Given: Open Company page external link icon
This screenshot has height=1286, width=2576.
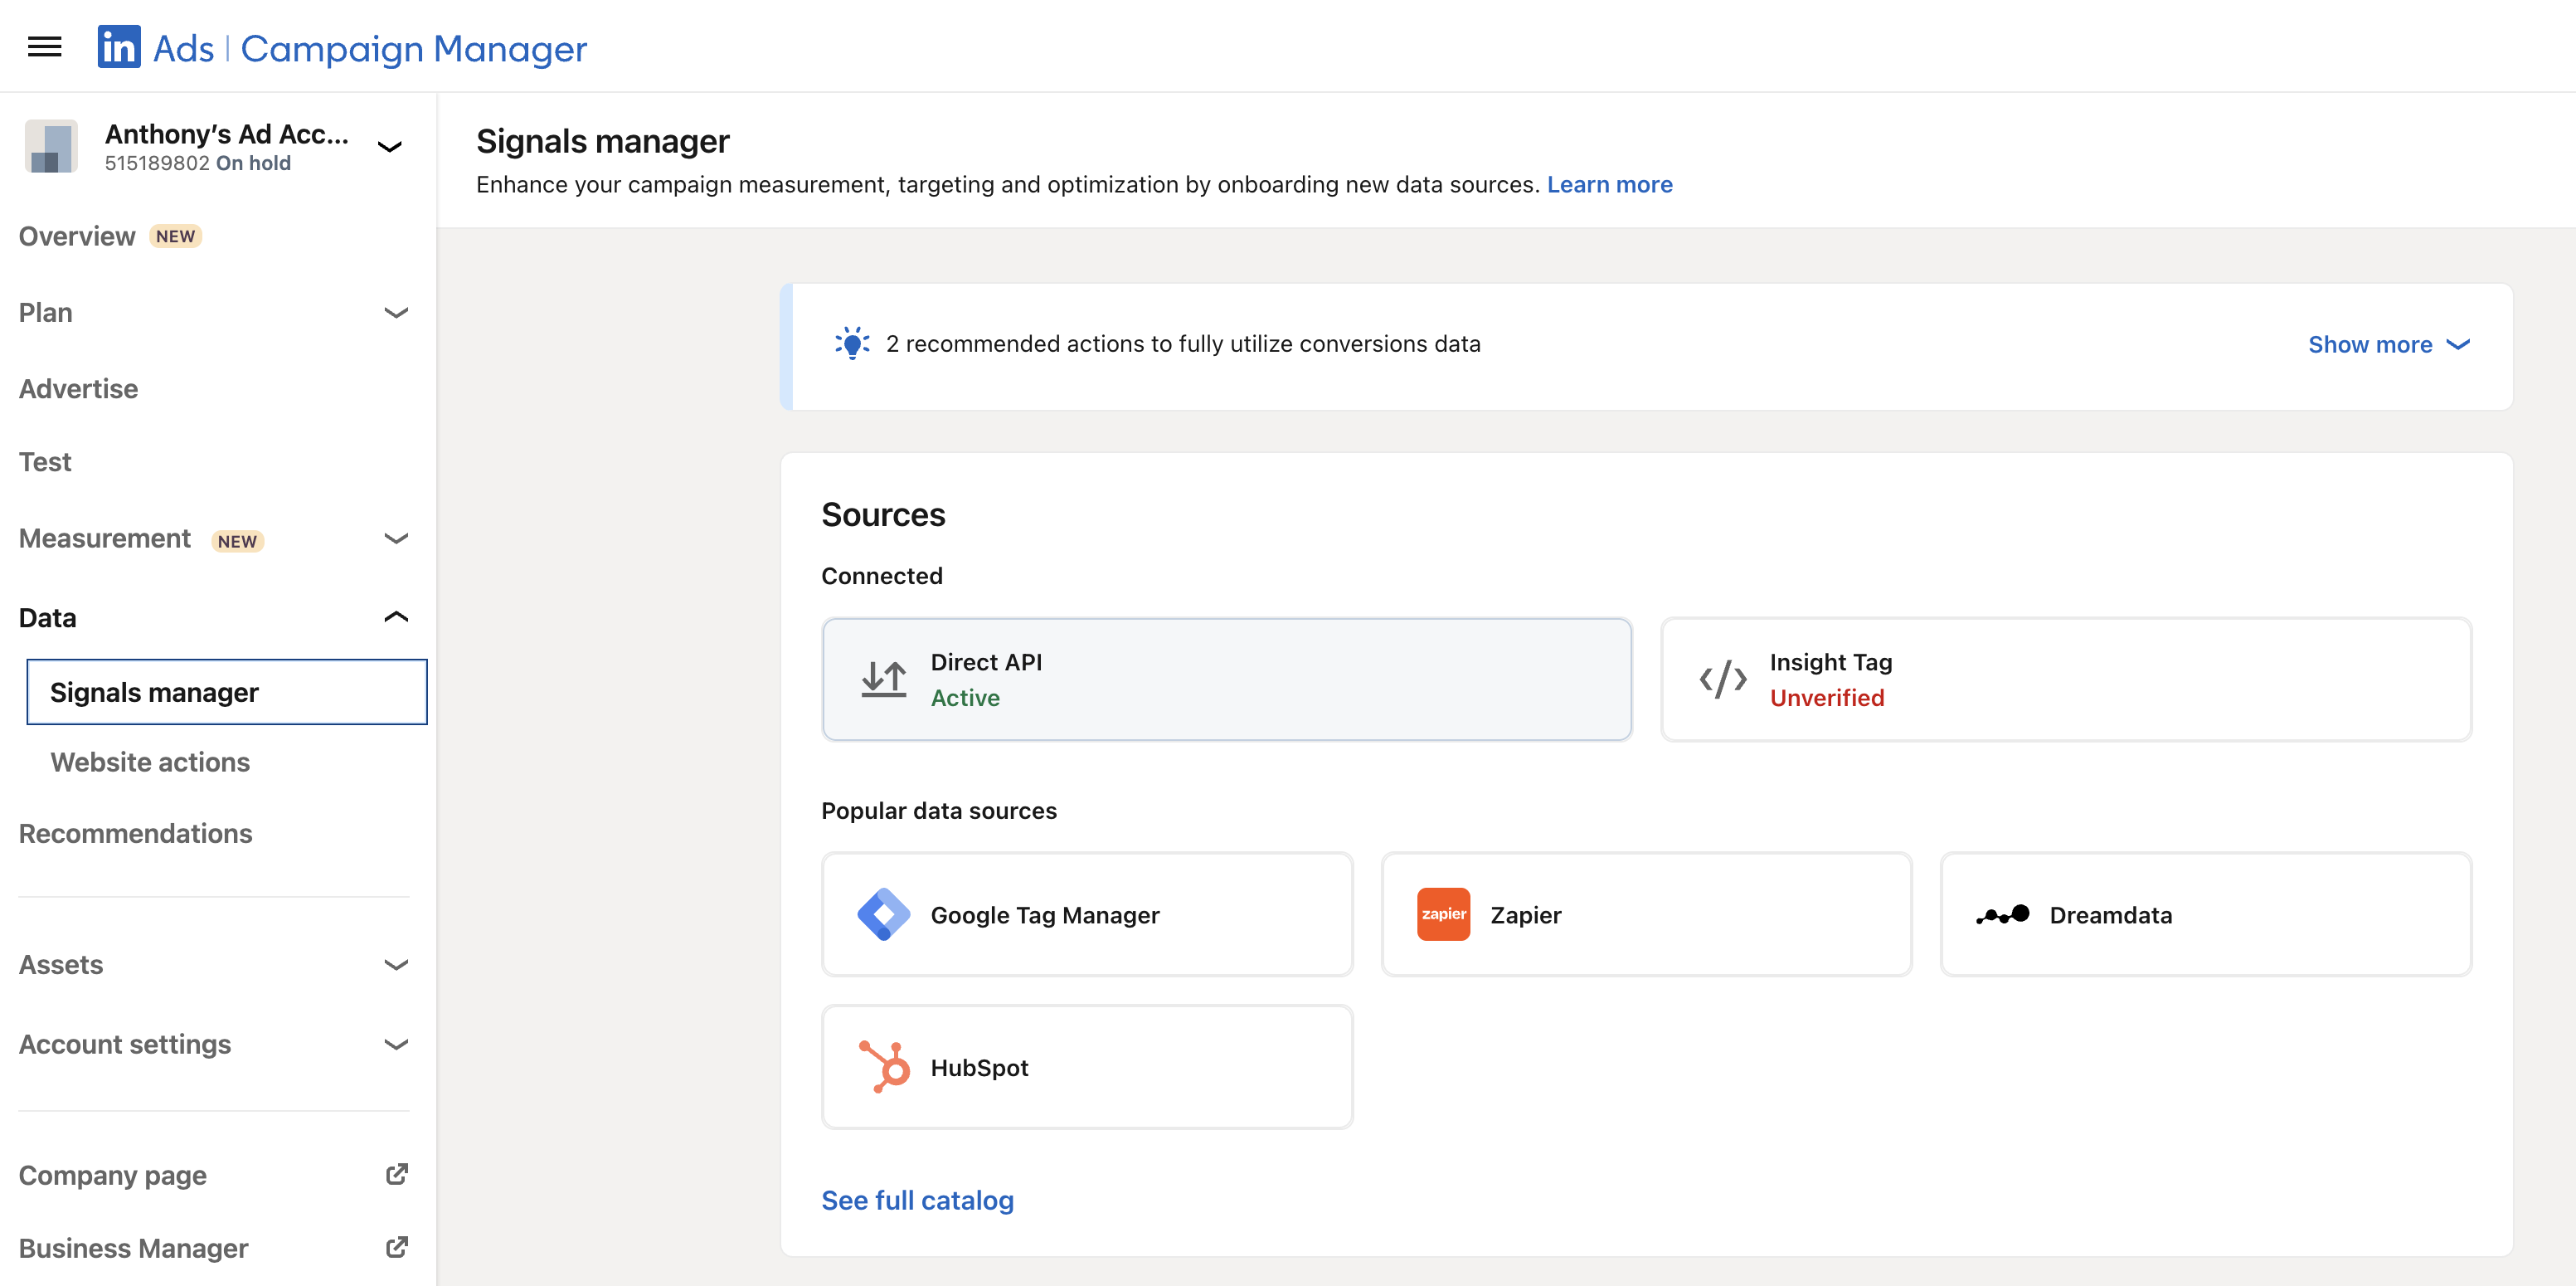Looking at the screenshot, I should coord(397,1174).
